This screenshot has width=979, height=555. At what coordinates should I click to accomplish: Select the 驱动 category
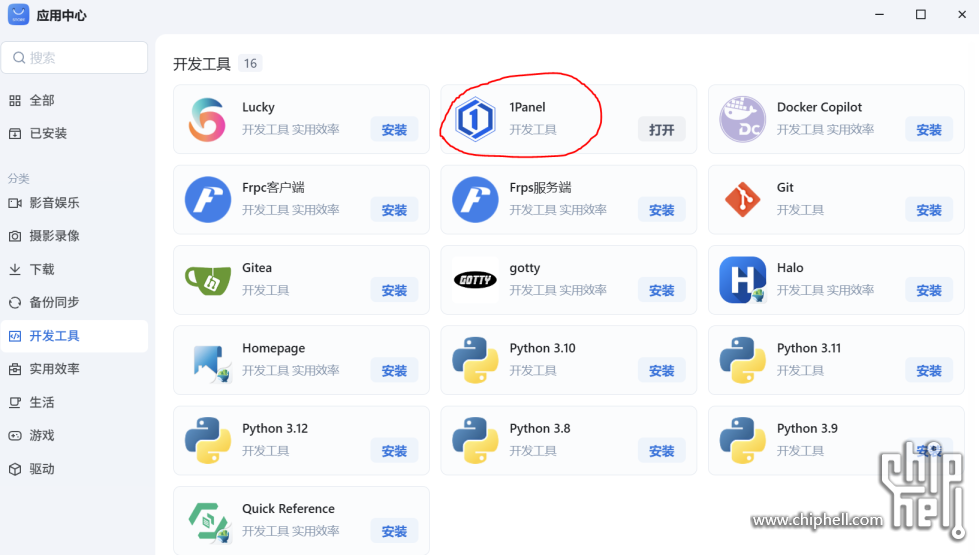coord(74,469)
